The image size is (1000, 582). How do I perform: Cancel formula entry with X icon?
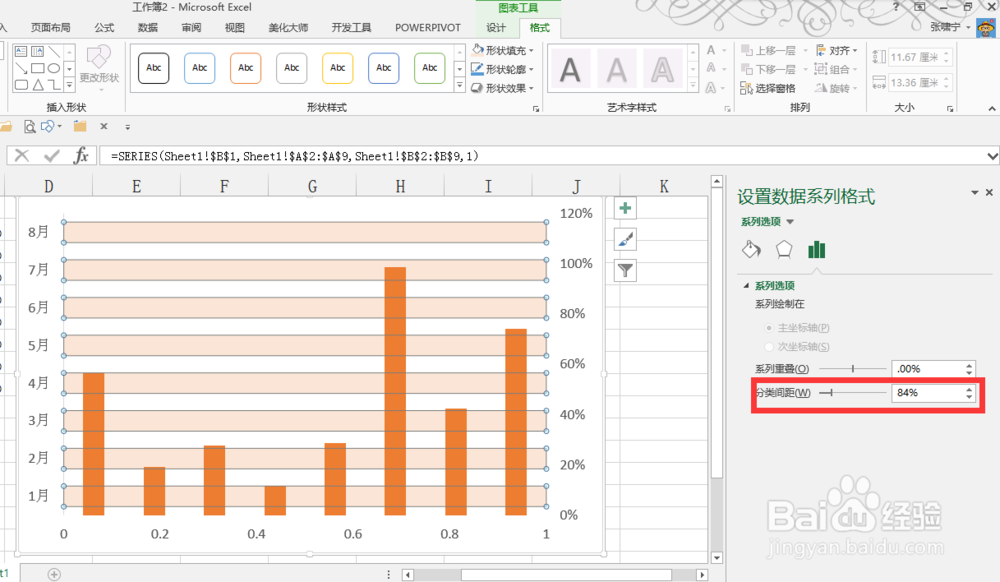[22, 156]
